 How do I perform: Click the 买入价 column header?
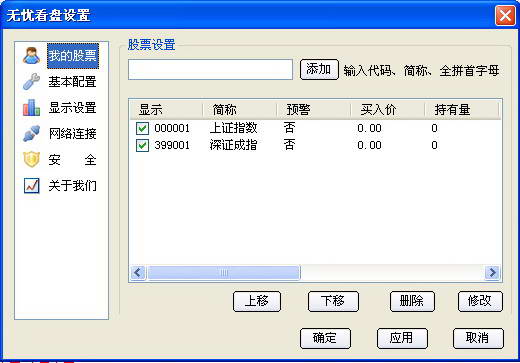pyautogui.click(x=388, y=110)
